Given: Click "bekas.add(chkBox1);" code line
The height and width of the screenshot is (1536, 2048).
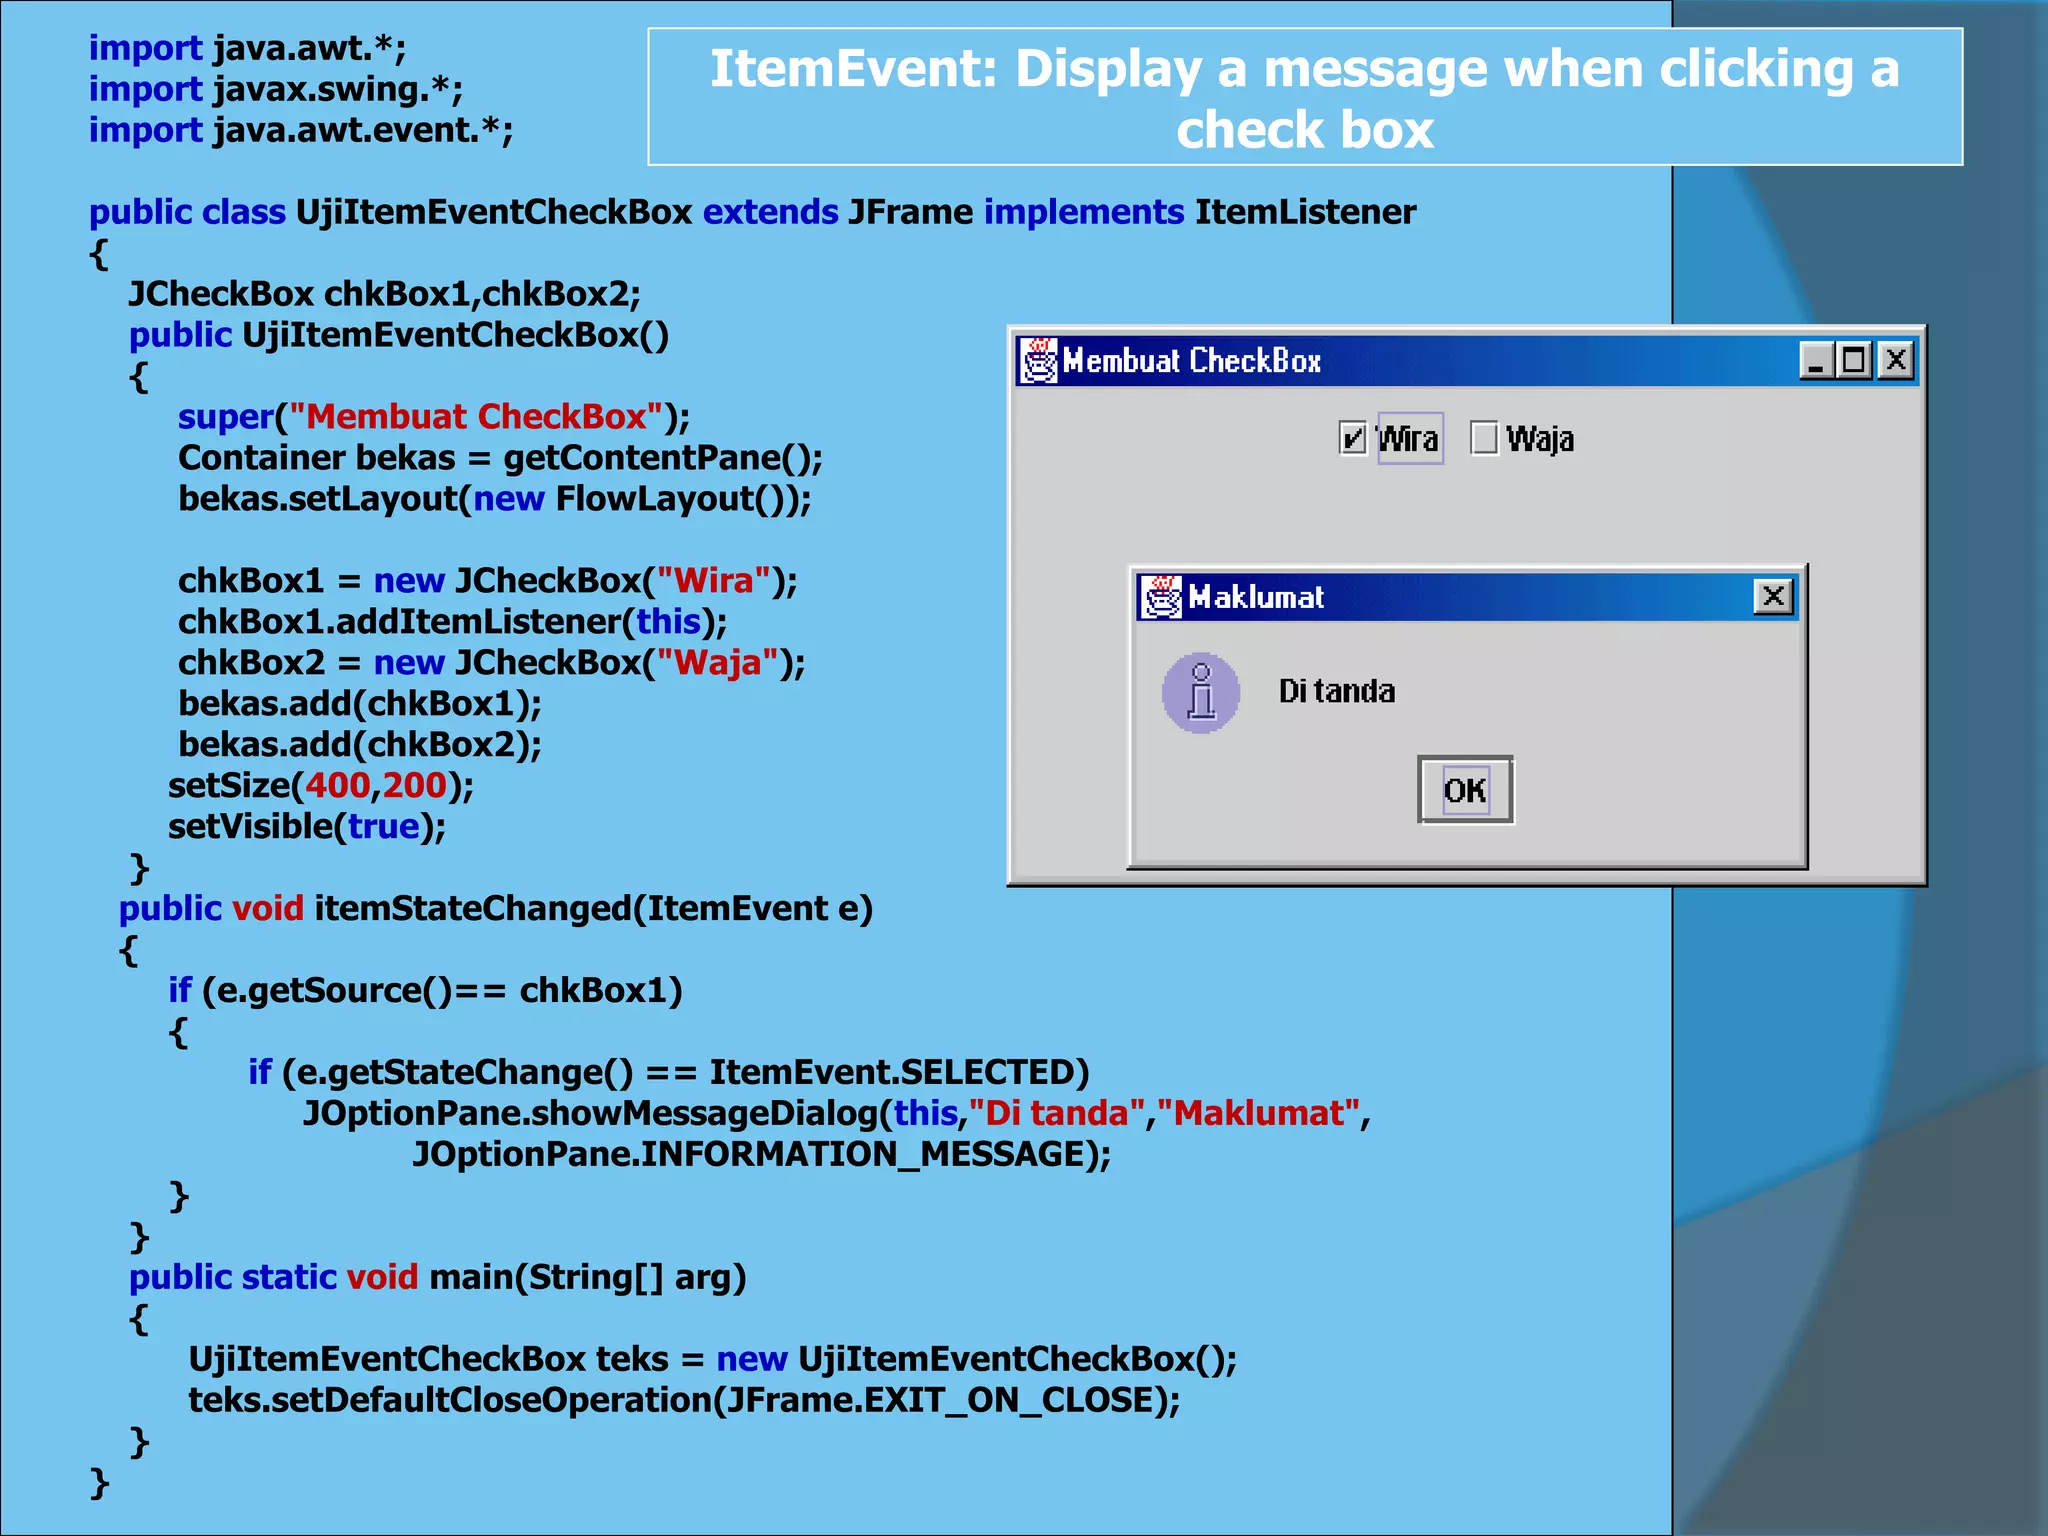Looking at the screenshot, I should click(360, 704).
